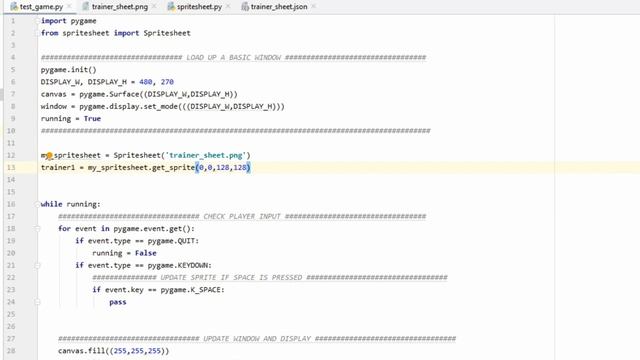Collapse the import block fold marker on line 1

coord(37,21)
